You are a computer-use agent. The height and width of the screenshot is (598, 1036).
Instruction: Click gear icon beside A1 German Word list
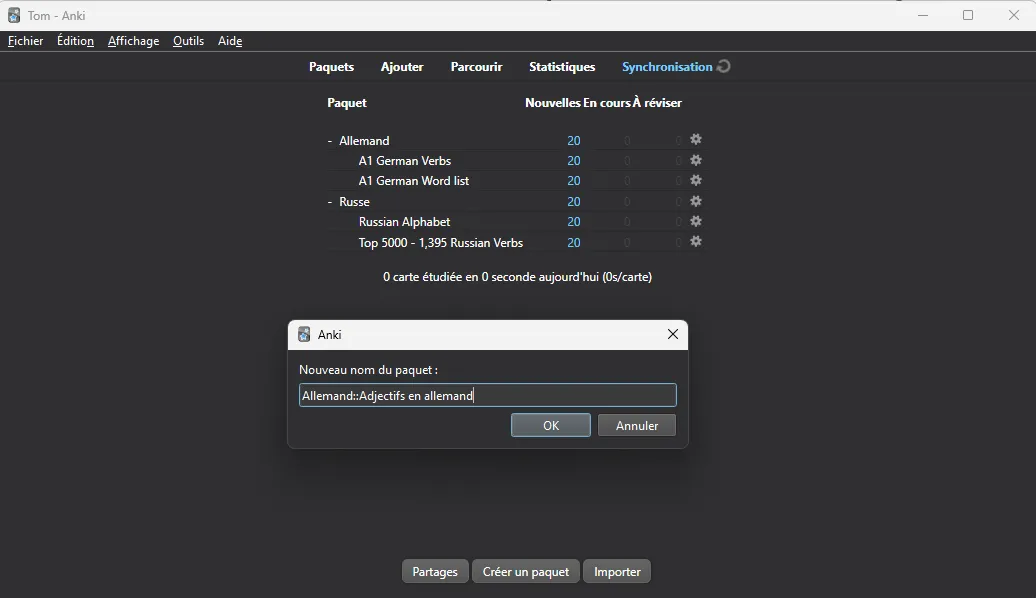[x=696, y=181]
